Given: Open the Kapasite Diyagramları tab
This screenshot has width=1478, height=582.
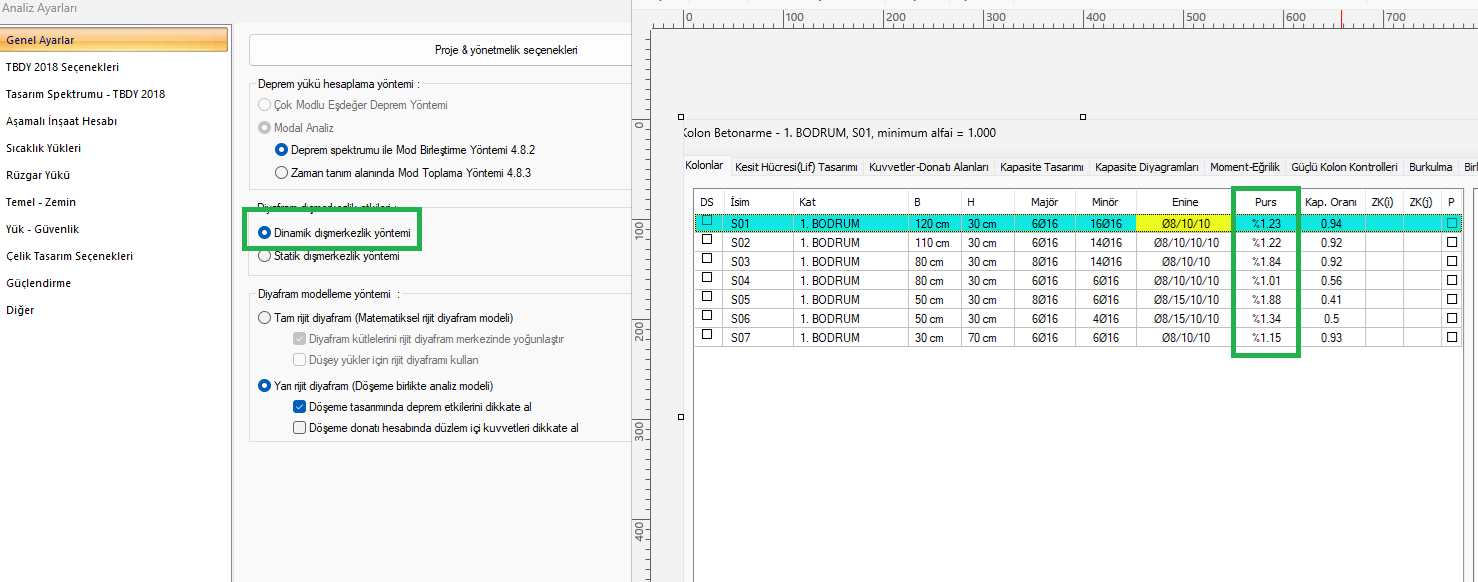Looking at the screenshot, I should 1146,167.
